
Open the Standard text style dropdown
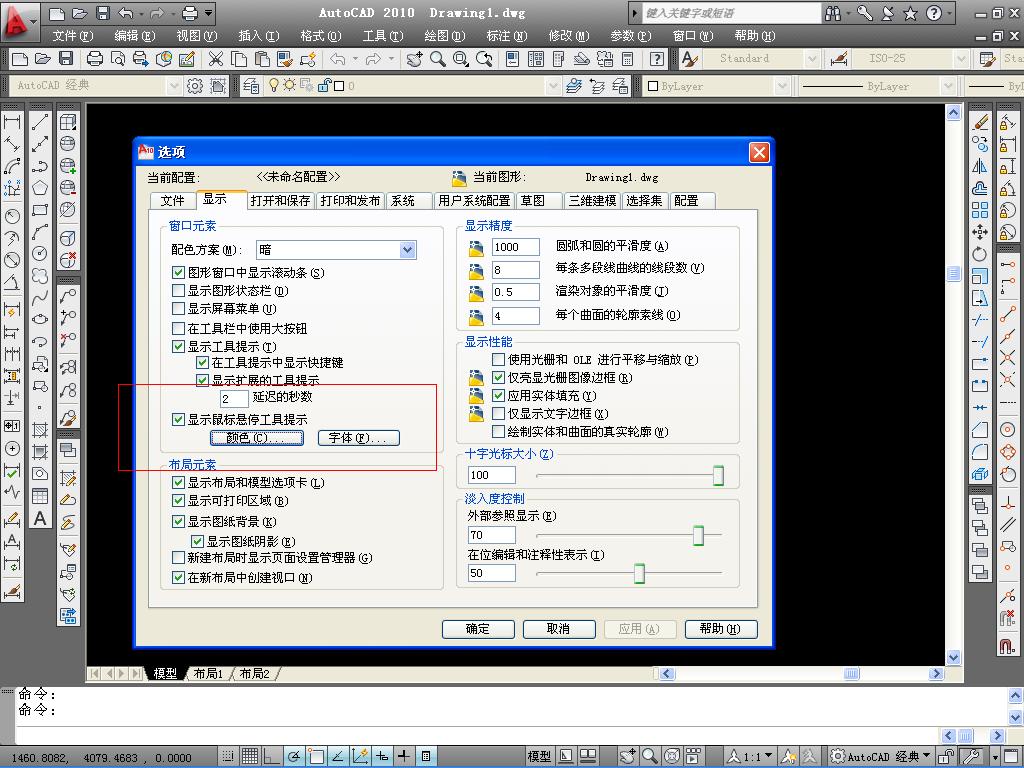(812, 59)
